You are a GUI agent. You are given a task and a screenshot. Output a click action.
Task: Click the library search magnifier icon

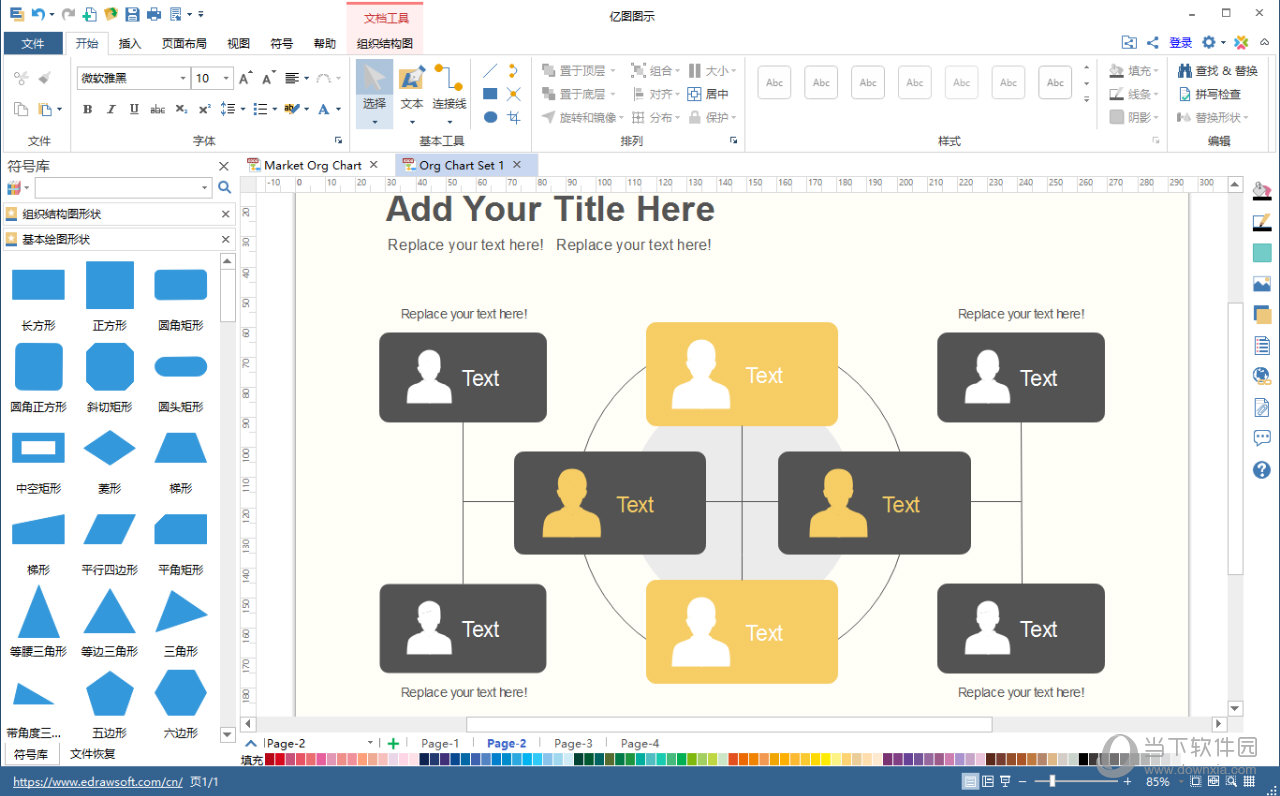point(224,188)
